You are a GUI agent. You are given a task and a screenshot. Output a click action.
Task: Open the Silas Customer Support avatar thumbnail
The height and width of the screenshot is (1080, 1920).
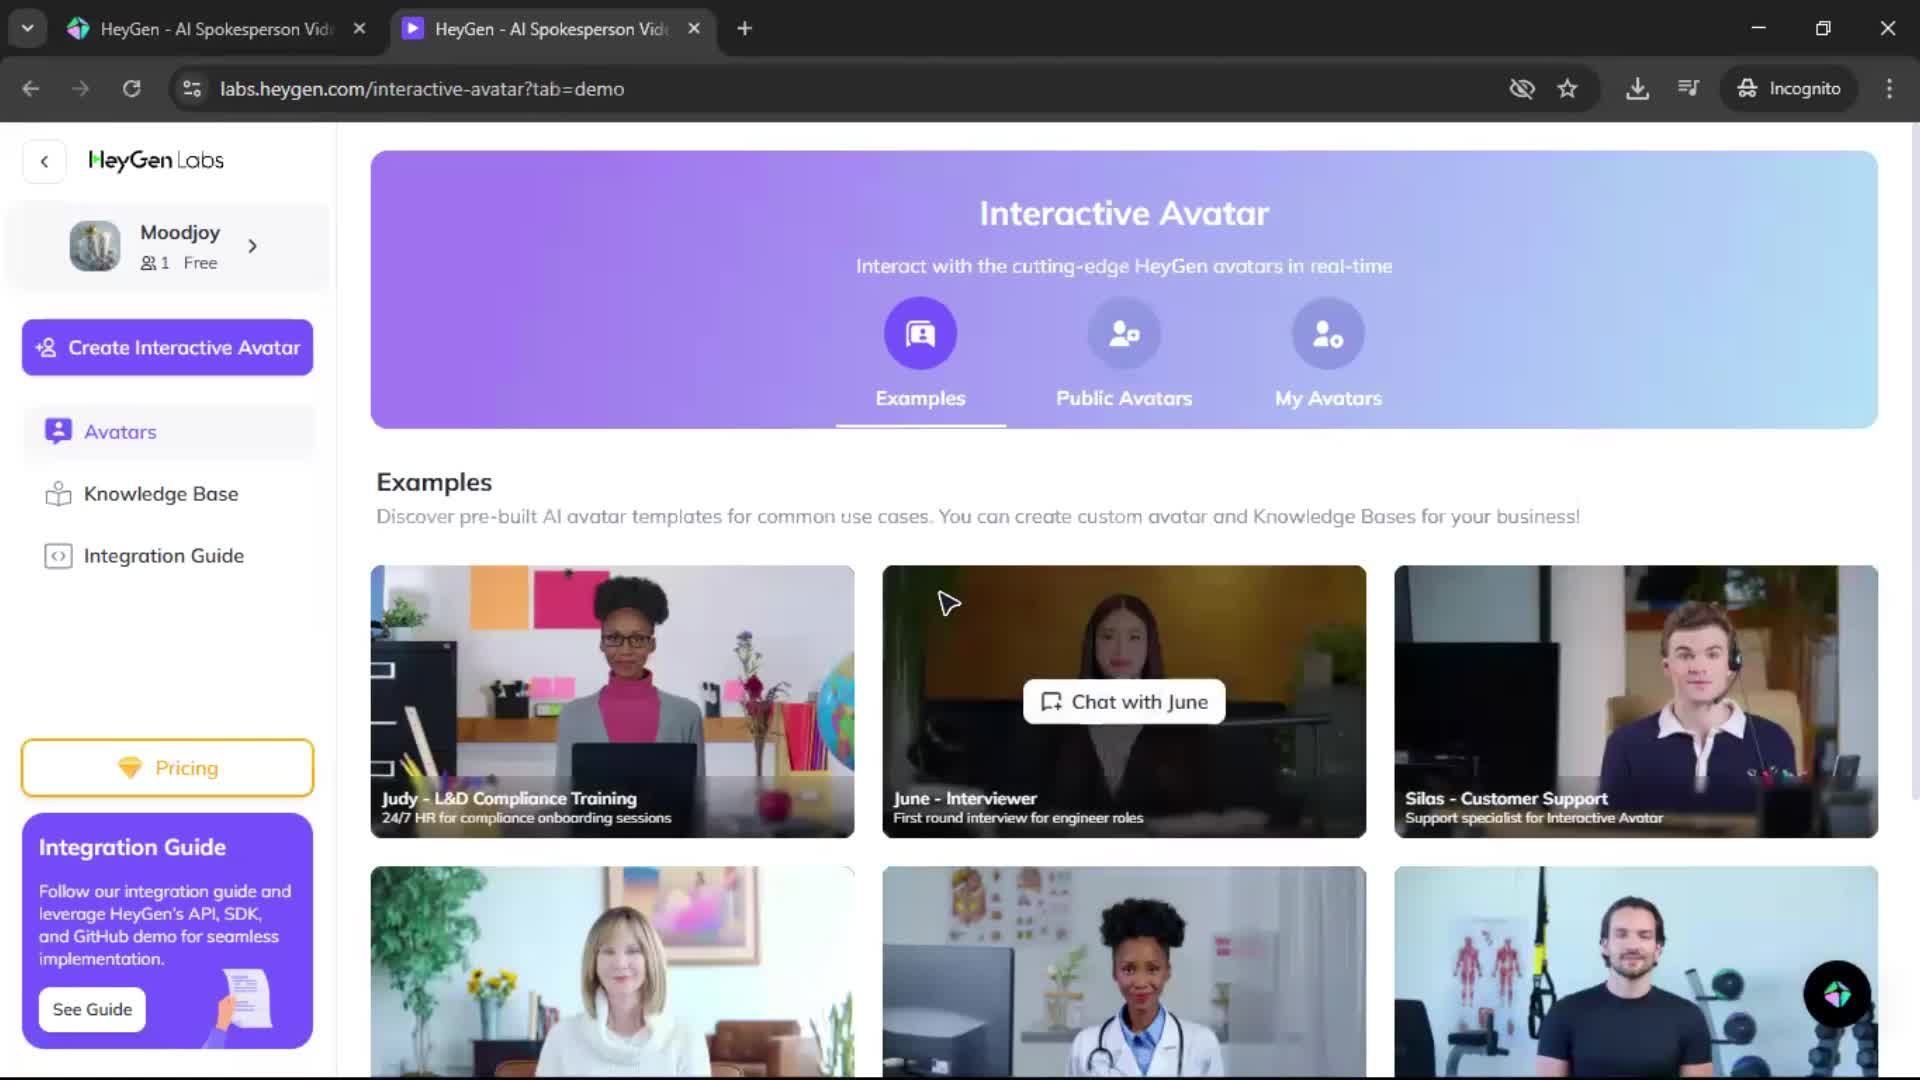pyautogui.click(x=1635, y=700)
